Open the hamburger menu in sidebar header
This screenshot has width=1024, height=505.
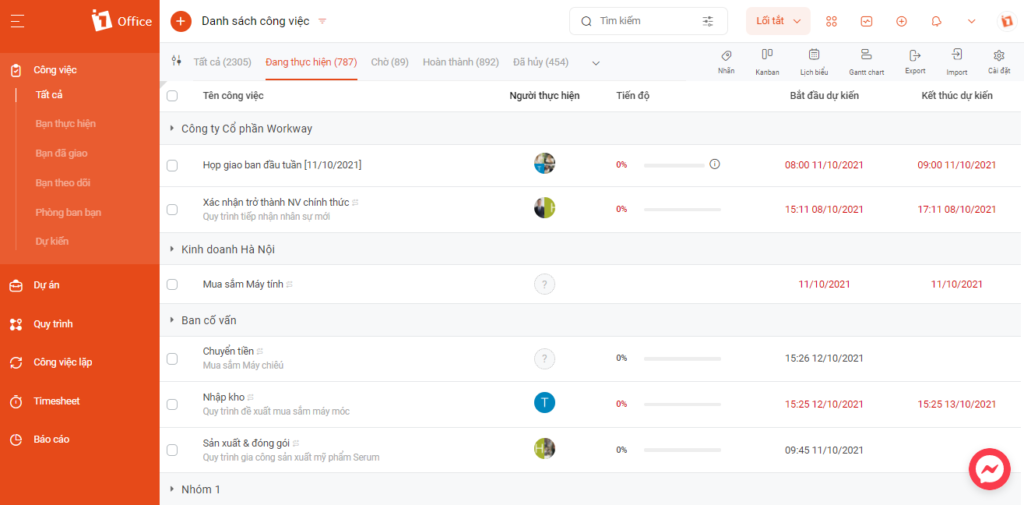18,22
